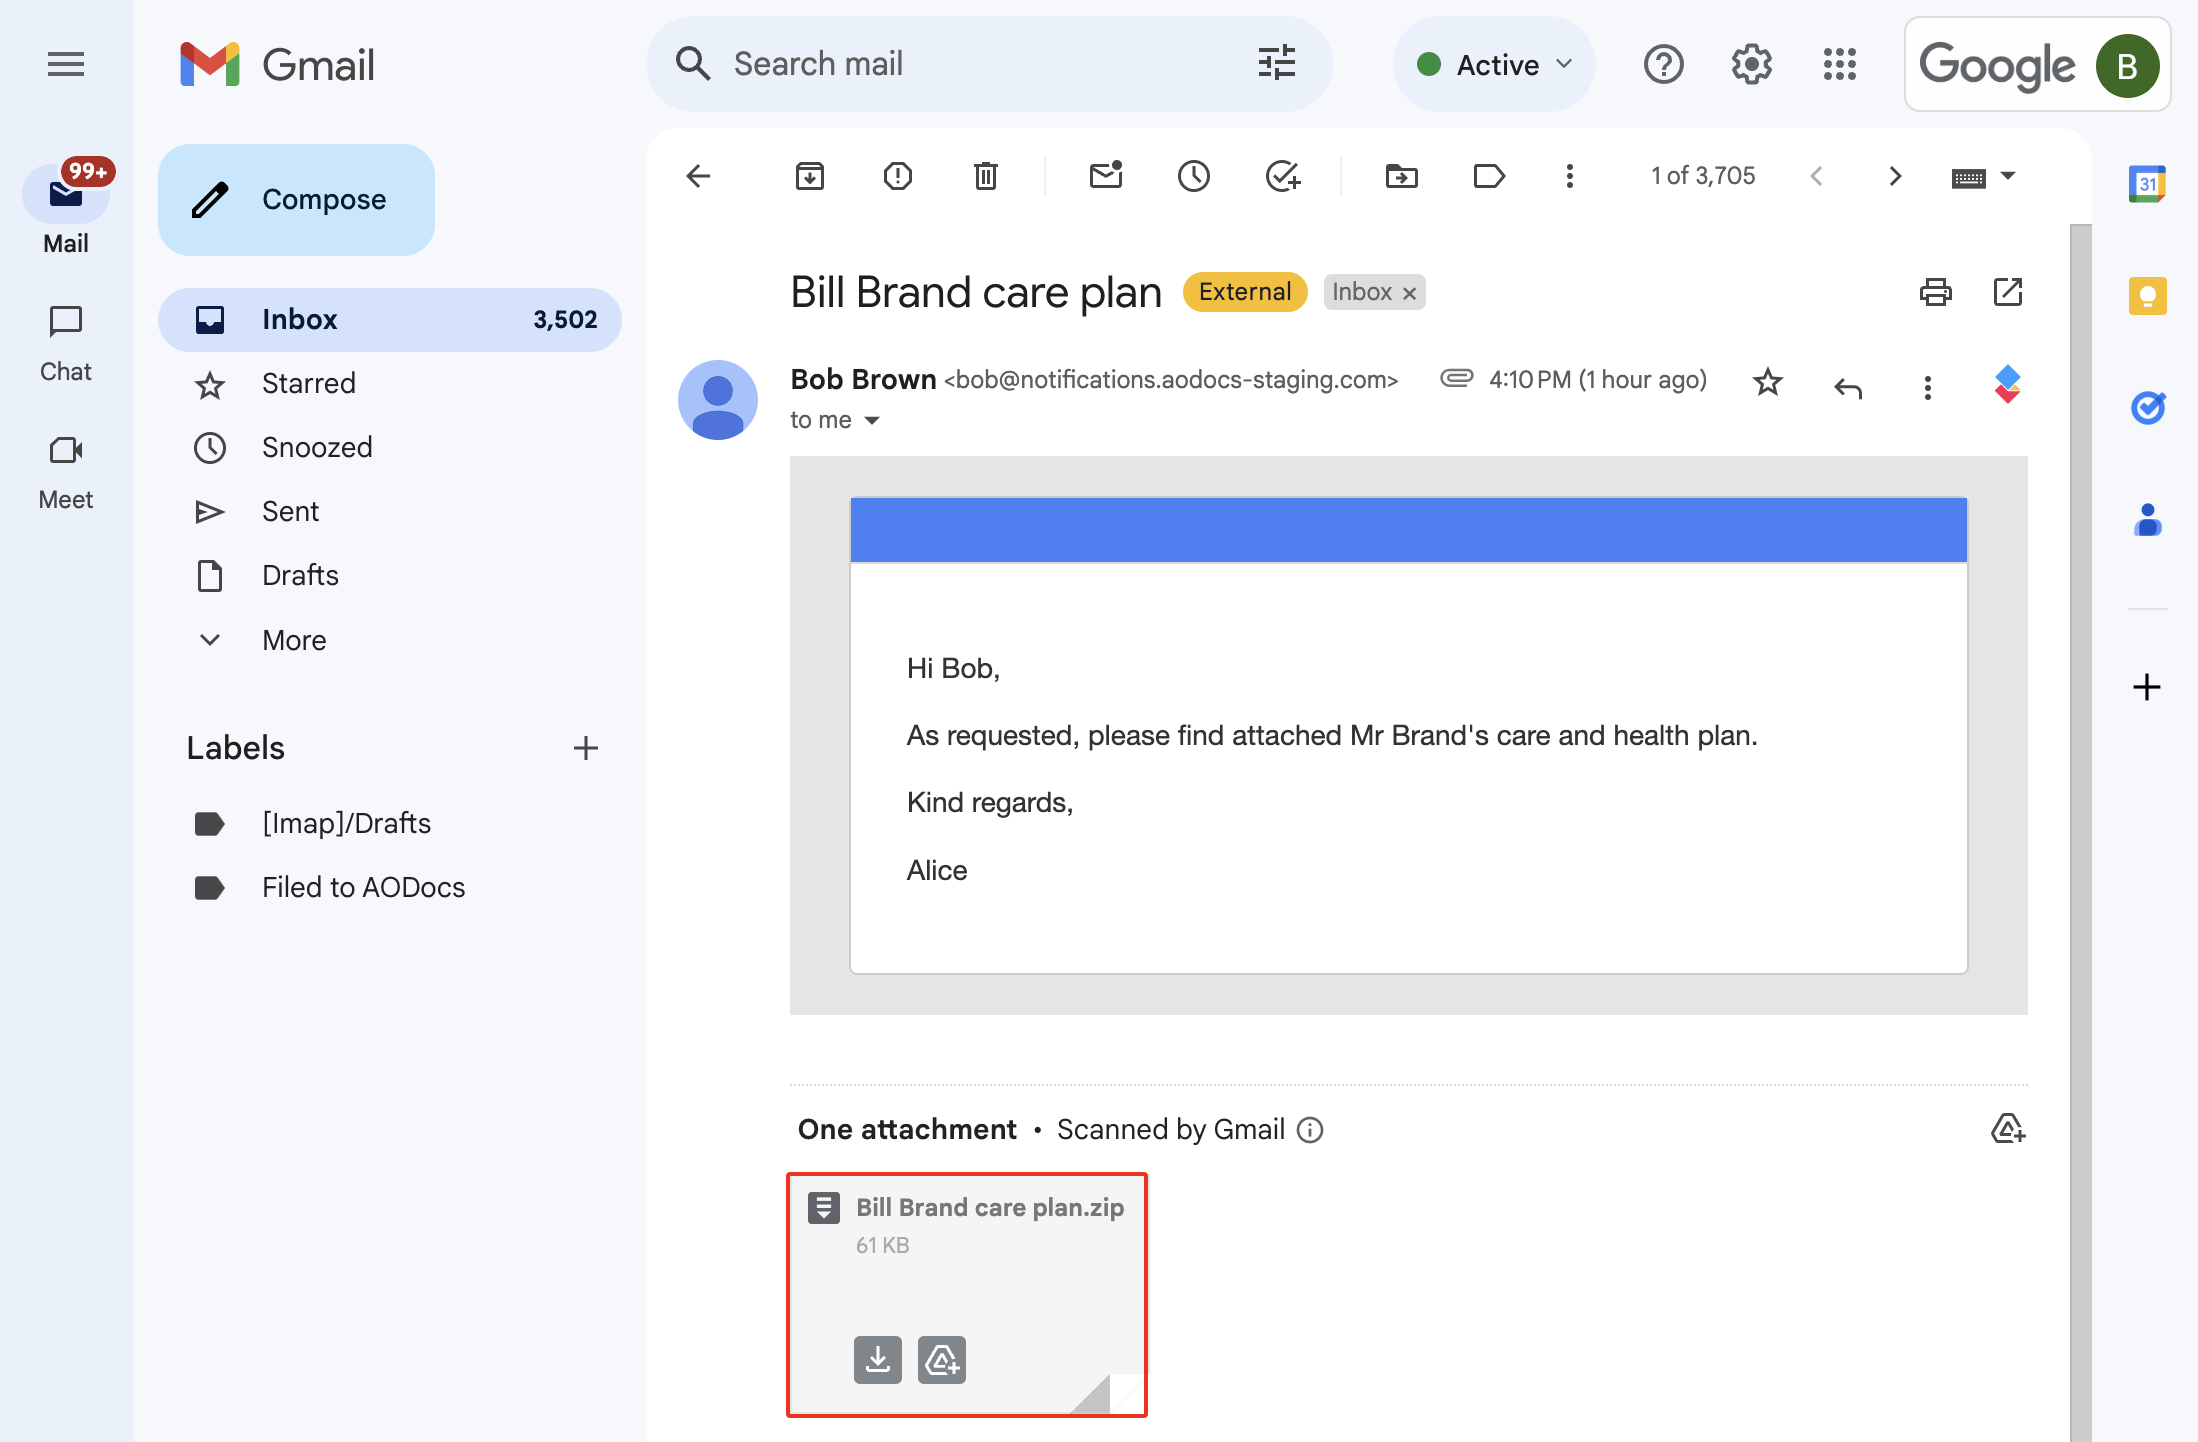Image resolution: width=2198 pixels, height=1442 pixels.
Task: Expand recipient details next to 'to me'
Action: point(872,420)
